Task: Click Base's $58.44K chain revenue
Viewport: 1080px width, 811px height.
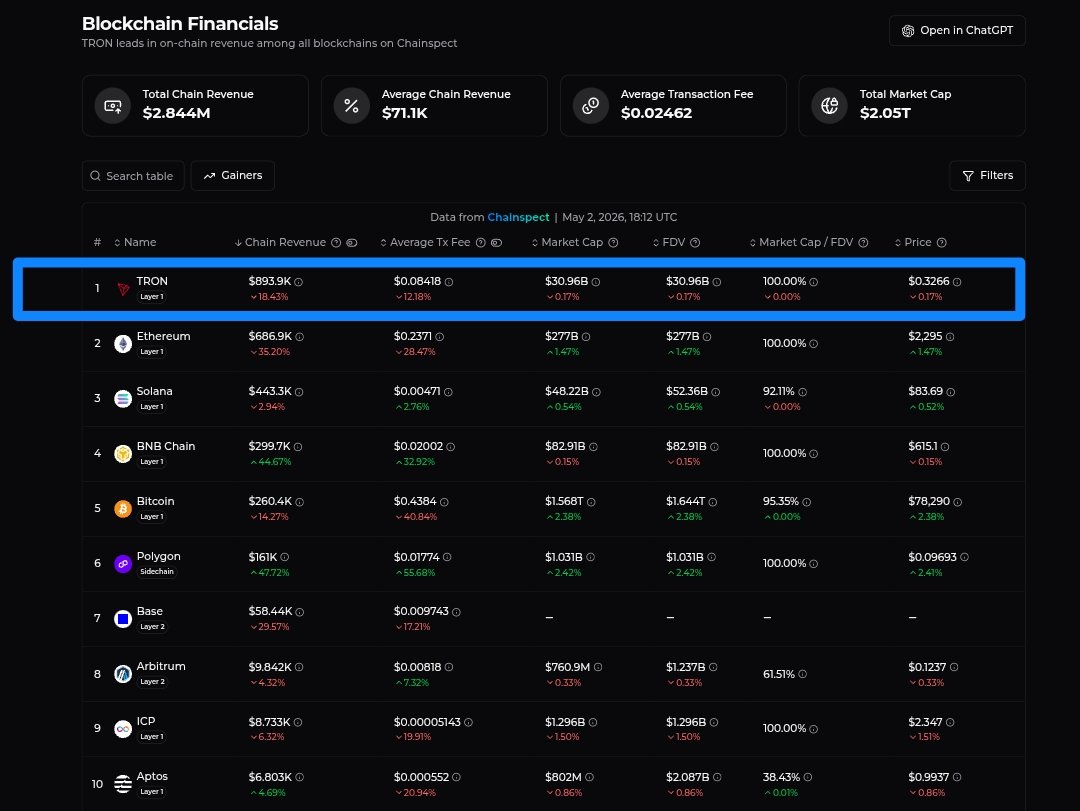Action: pyautogui.click(x=271, y=612)
